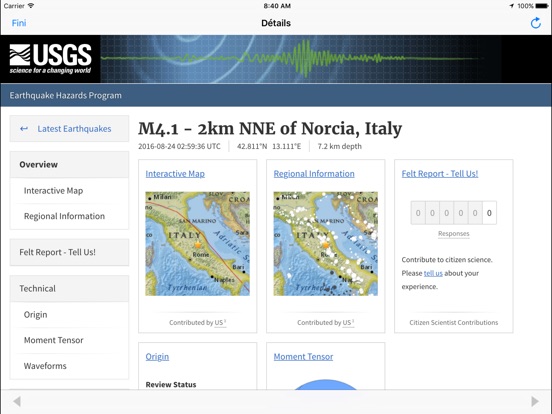Choose Moment Tensor in the sidebar
Viewport: 552px width, 414px height.
69,340
